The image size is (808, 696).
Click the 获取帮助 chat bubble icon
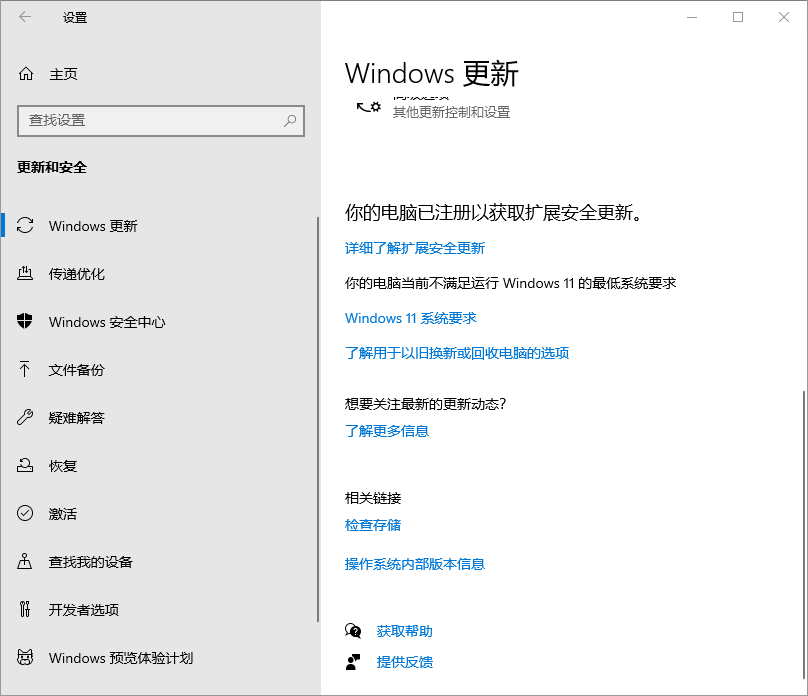[353, 631]
